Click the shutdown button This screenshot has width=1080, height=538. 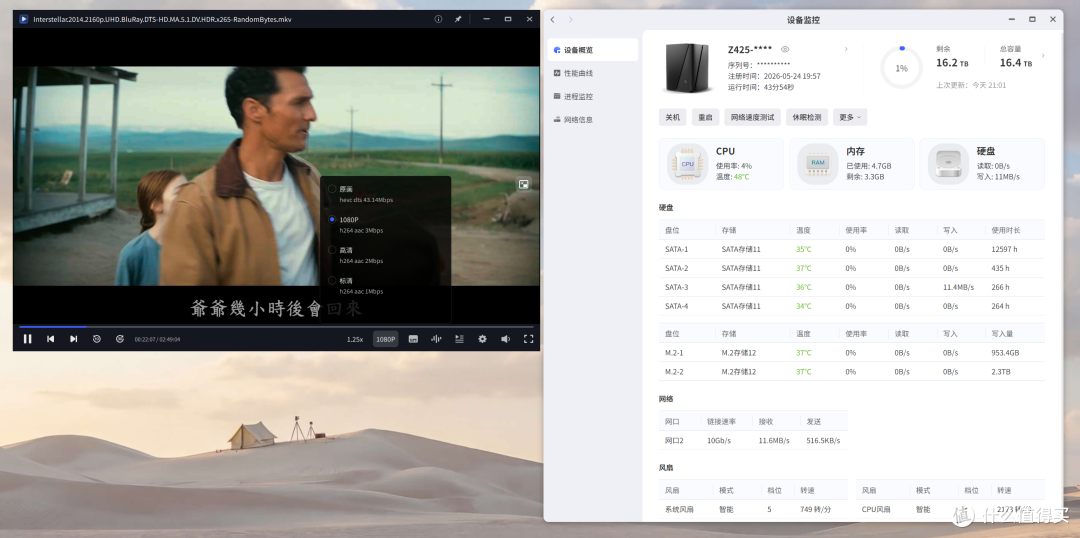pyautogui.click(x=672, y=117)
